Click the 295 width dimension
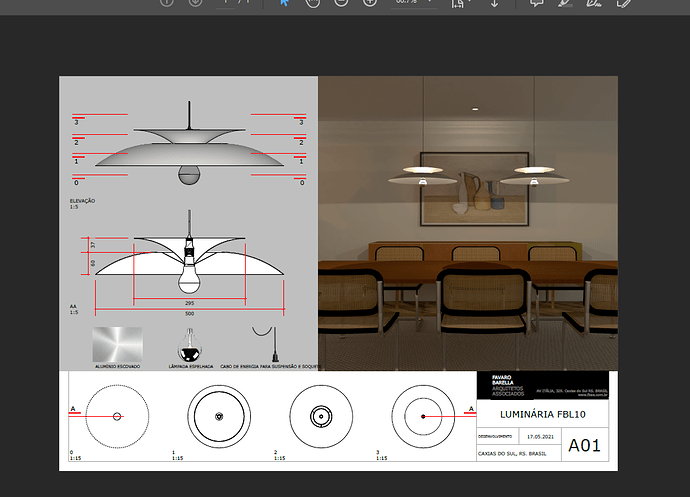This screenshot has height=497, width=690. (x=189, y=303)
